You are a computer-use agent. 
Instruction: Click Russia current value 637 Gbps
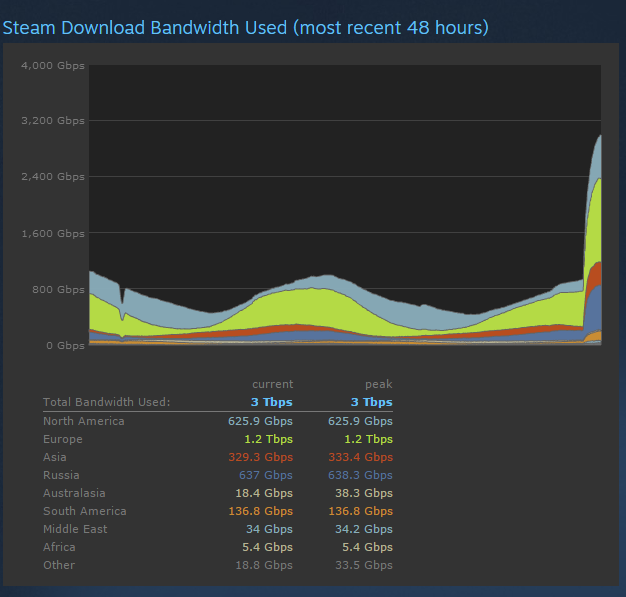[266, 475]
